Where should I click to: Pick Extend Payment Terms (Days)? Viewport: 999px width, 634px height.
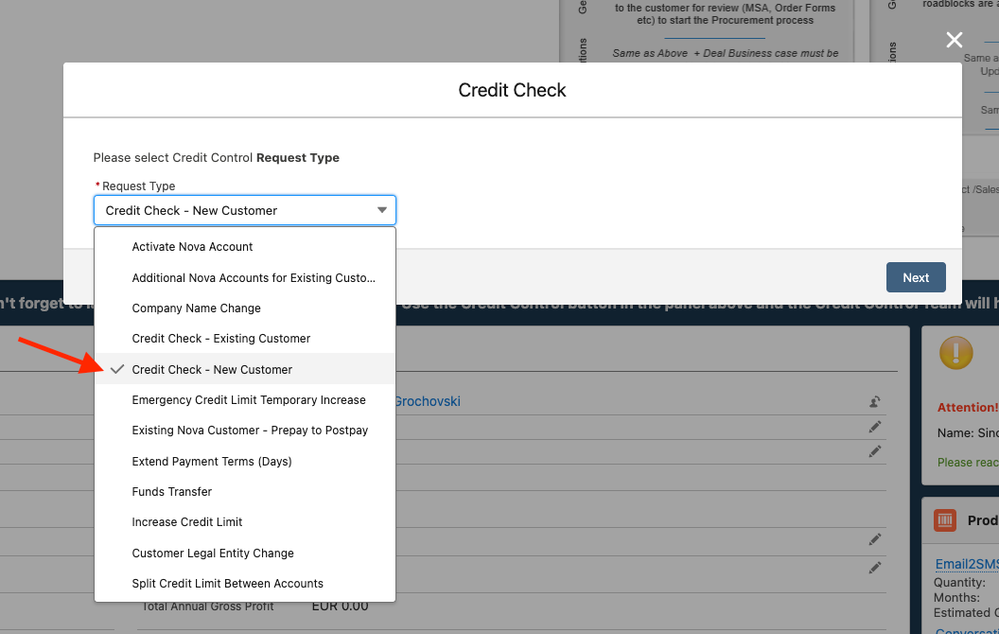[245, 461]
